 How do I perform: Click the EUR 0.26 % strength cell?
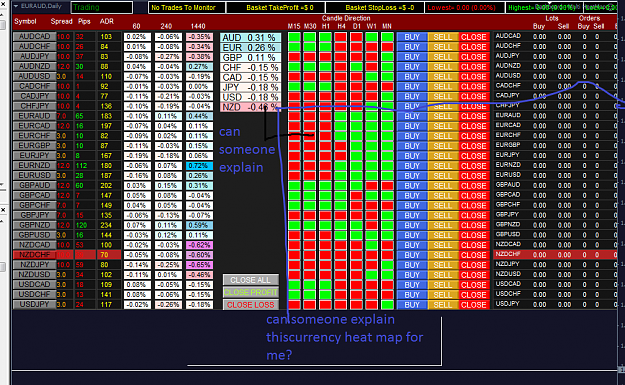point(250,48)
